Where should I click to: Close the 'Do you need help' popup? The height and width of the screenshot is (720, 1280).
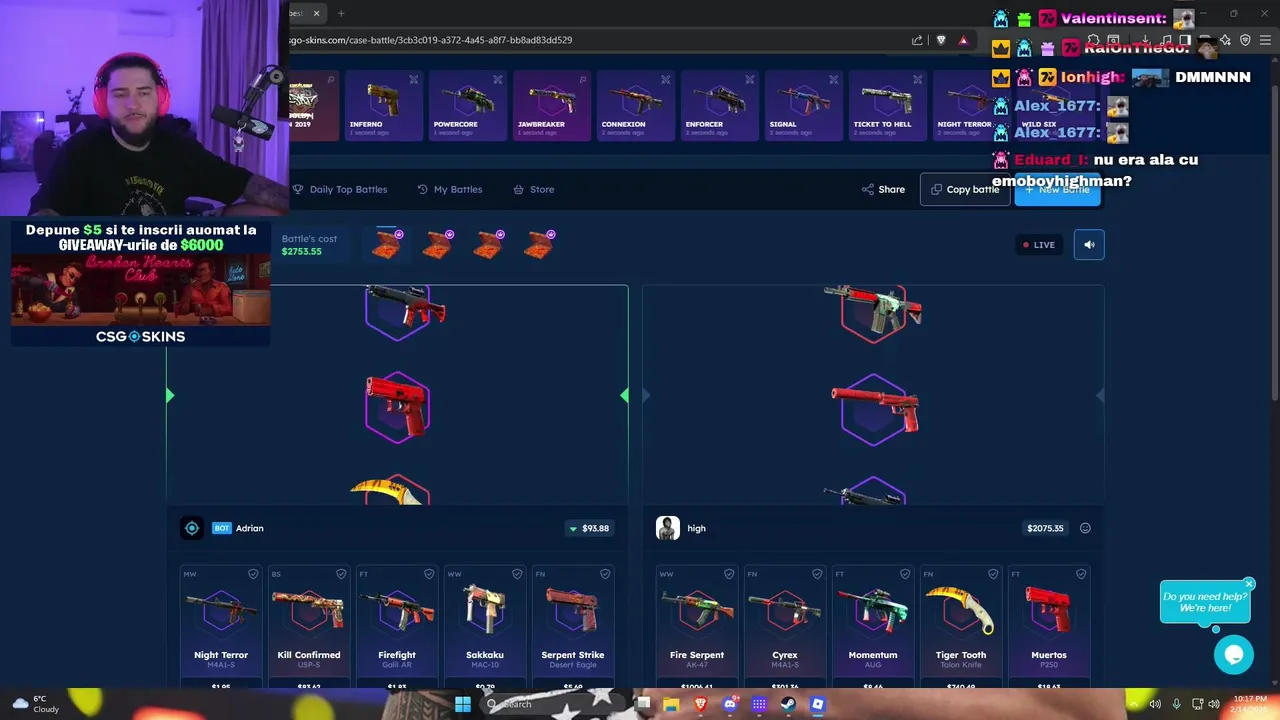1249,584
